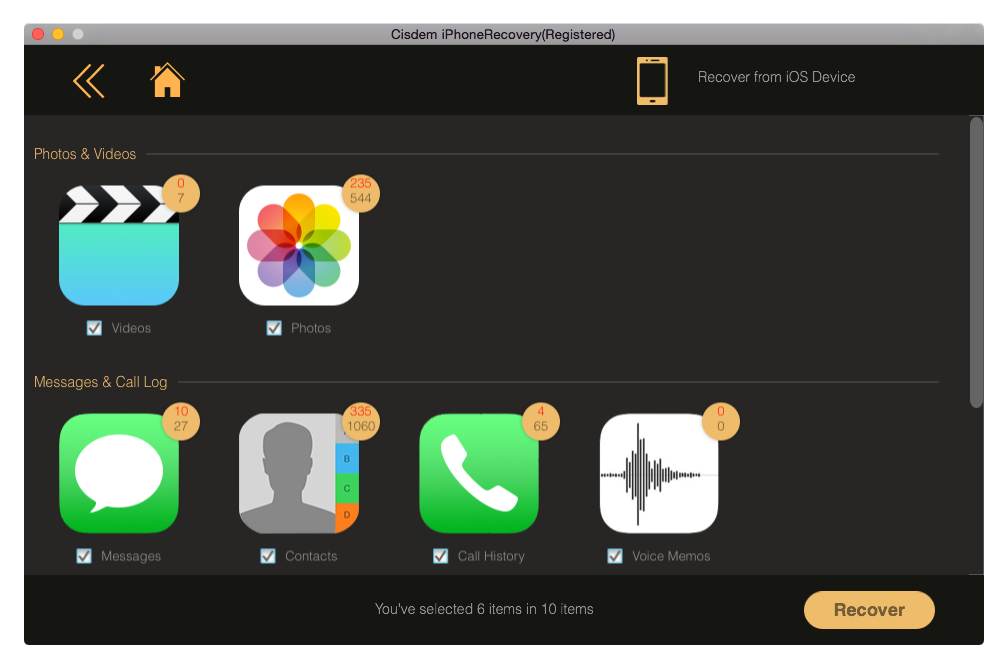Click the Photos count badge 235/544
Screen dimensions: 1008x668
361,192
